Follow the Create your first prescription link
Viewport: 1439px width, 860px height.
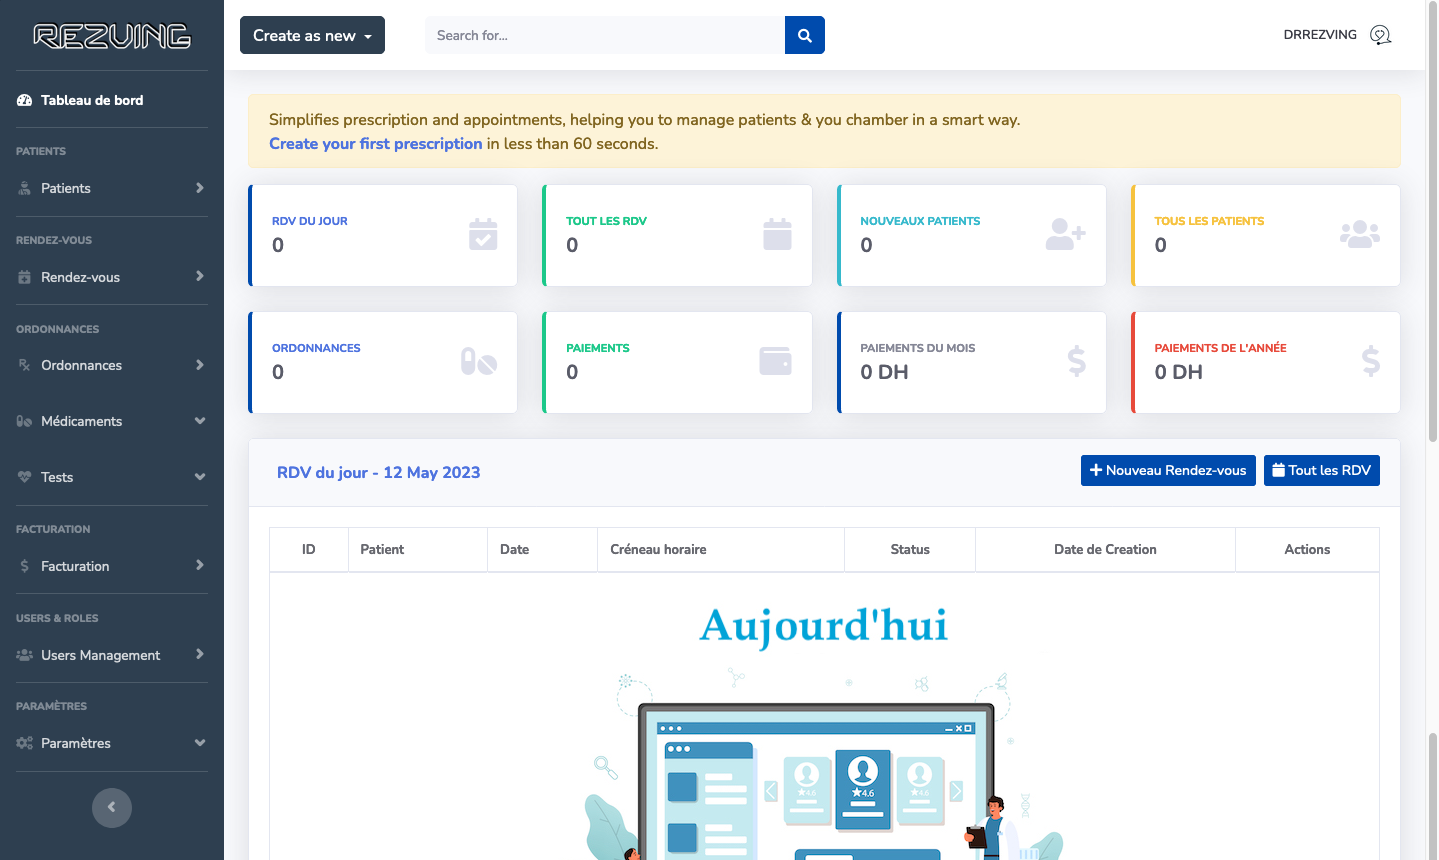(376, 144)
